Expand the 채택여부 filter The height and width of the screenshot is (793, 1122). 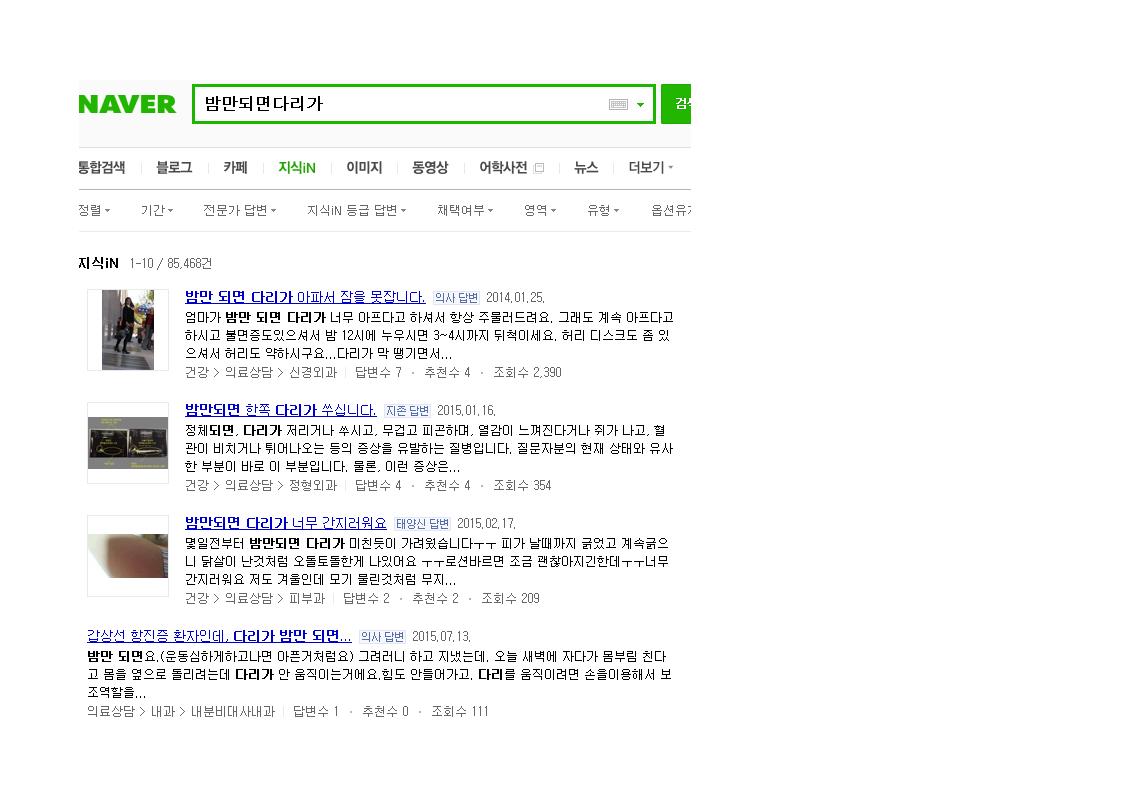coord(464,210)
